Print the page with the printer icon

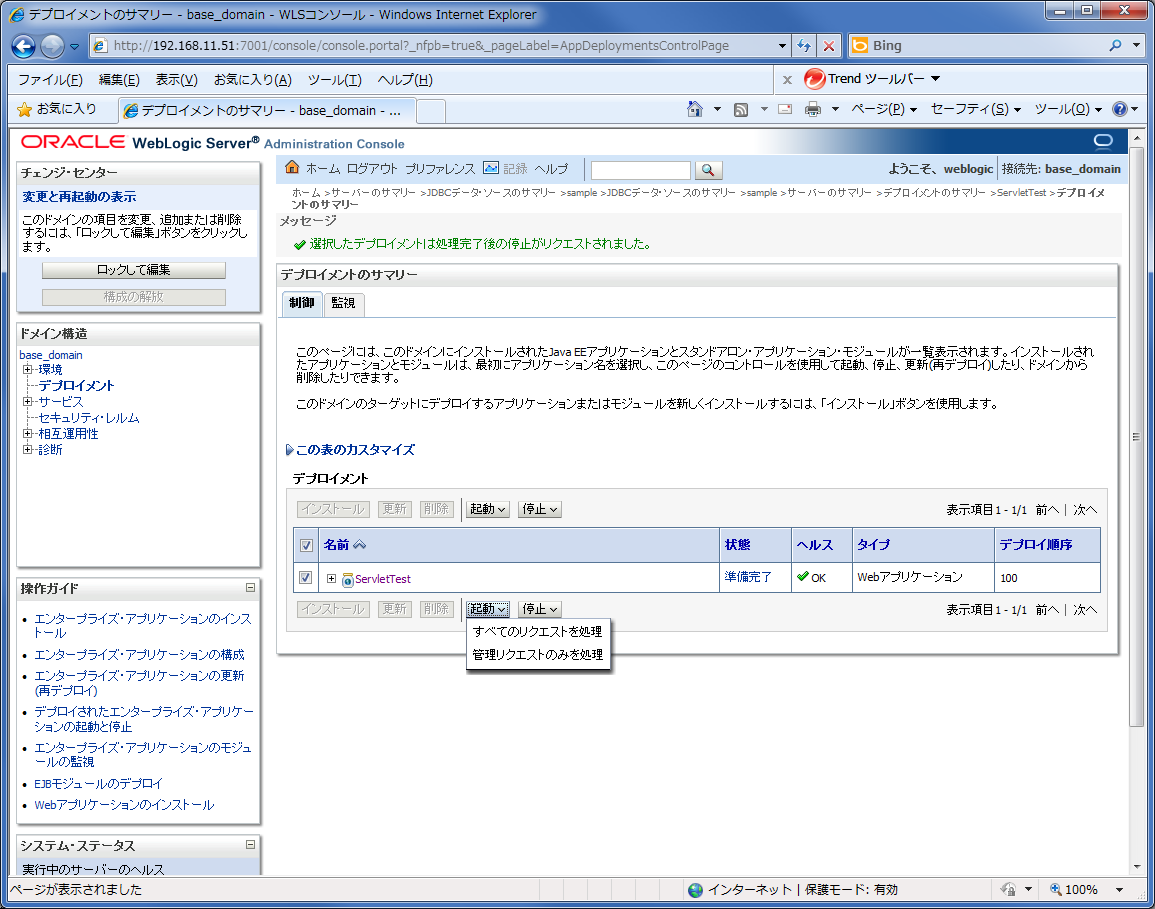(x=812, y=110)
